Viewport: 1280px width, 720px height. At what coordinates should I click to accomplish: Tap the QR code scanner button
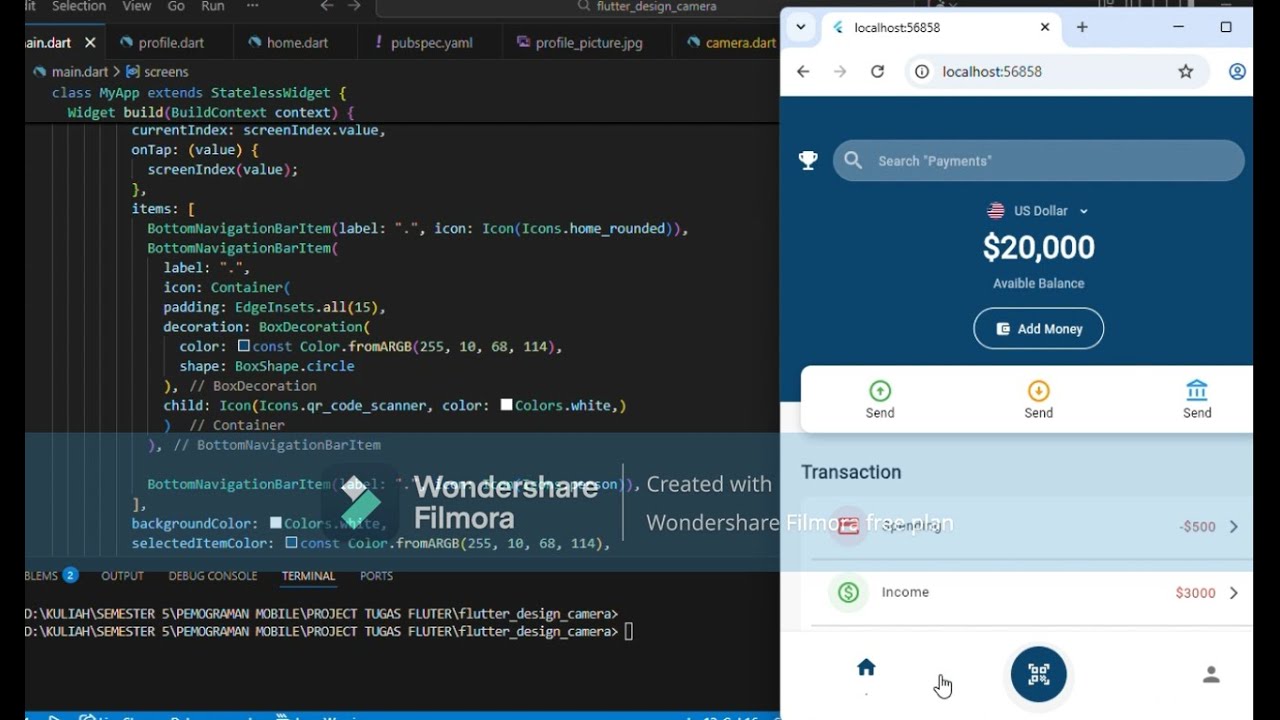click(1038, 674)
